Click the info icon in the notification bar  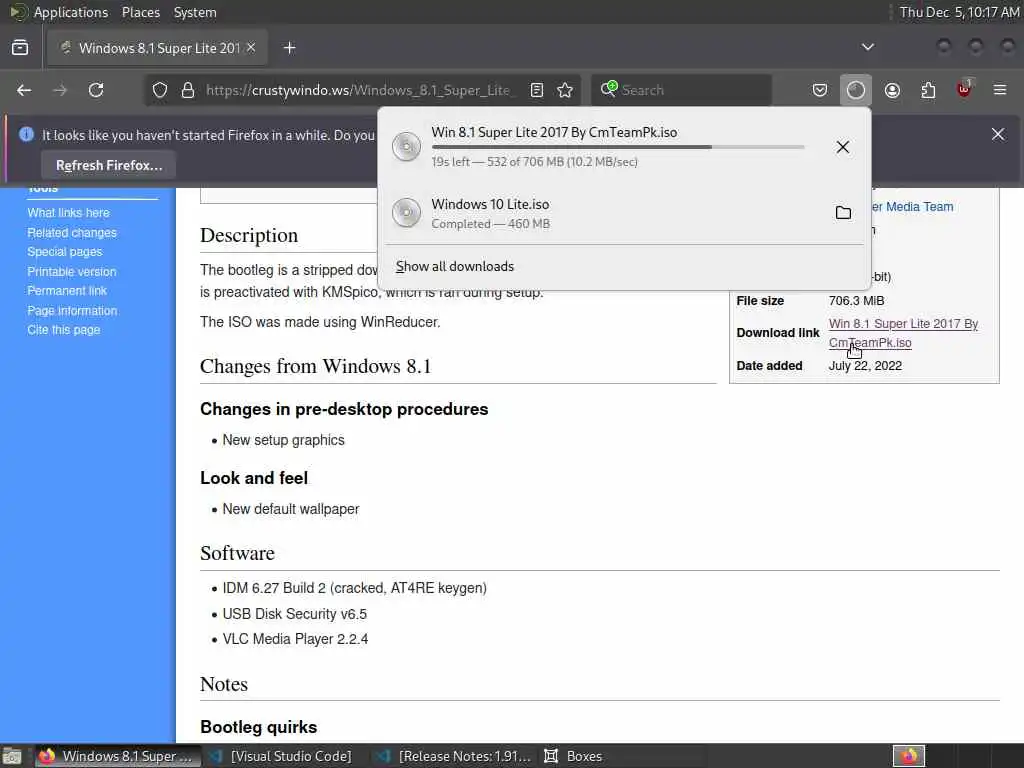point(26,135)
